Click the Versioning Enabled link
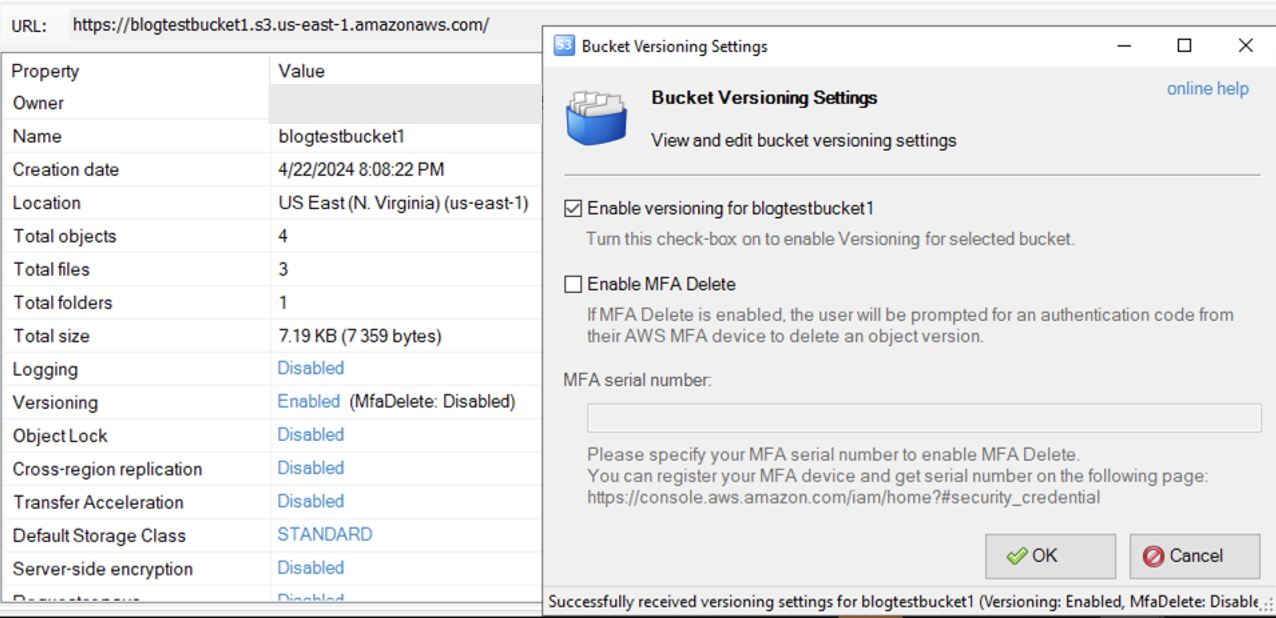This screenshot has width=1276, height=618. tap(308, 401)
